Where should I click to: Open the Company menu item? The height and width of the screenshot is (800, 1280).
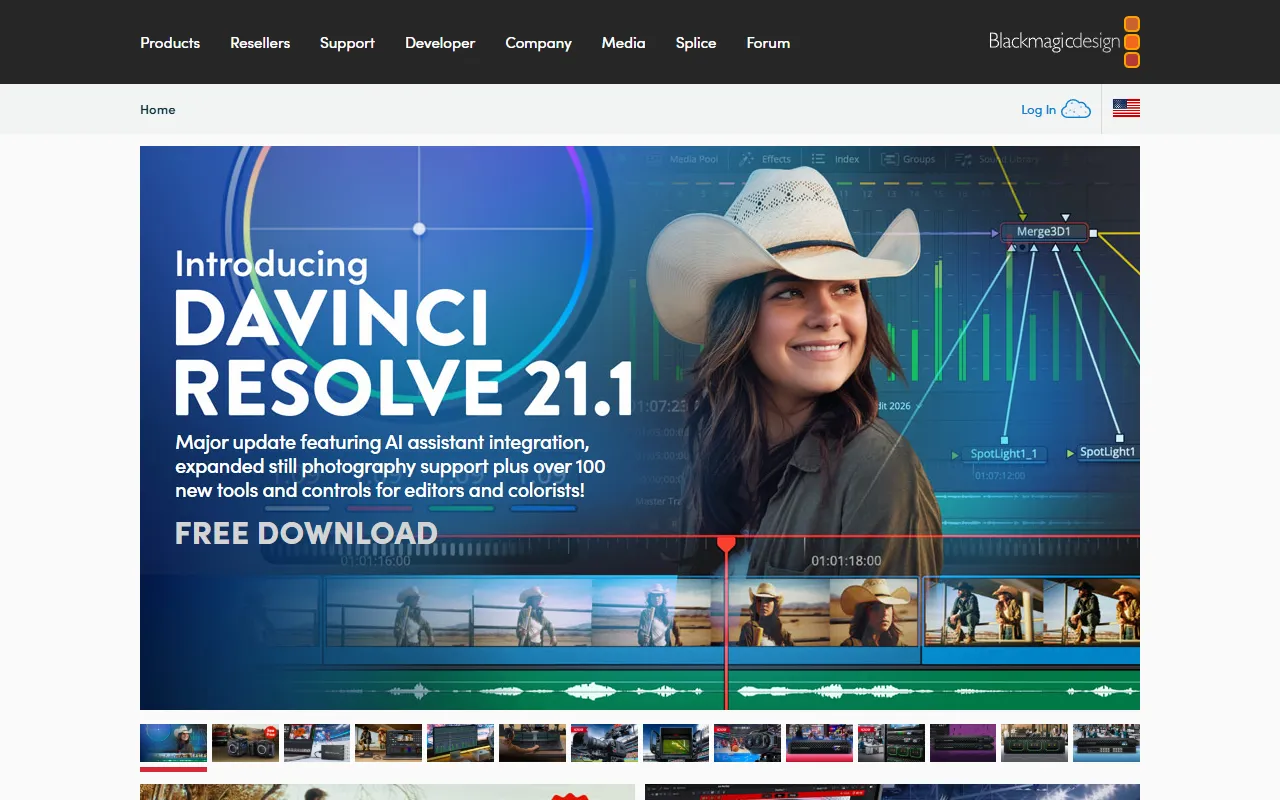coord(538,43)
